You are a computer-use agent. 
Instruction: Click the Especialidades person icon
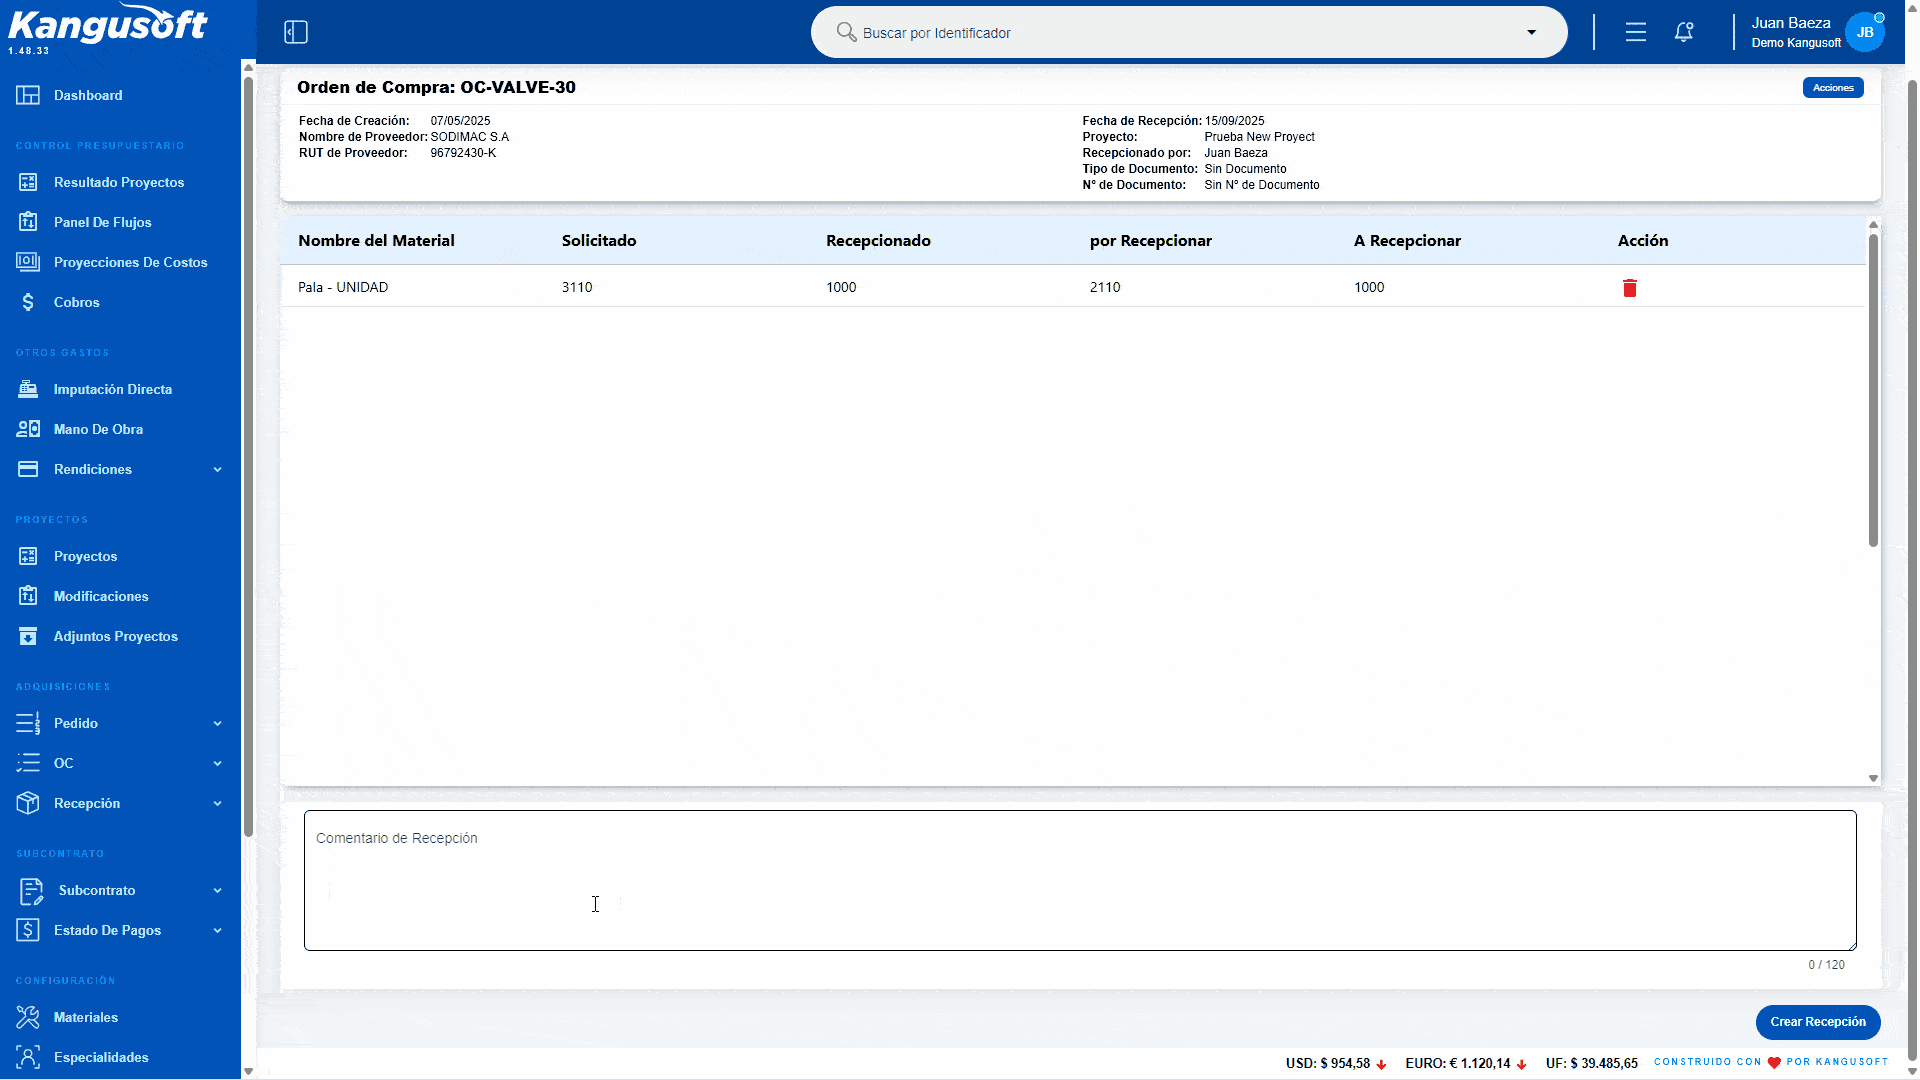(28, 1057)
